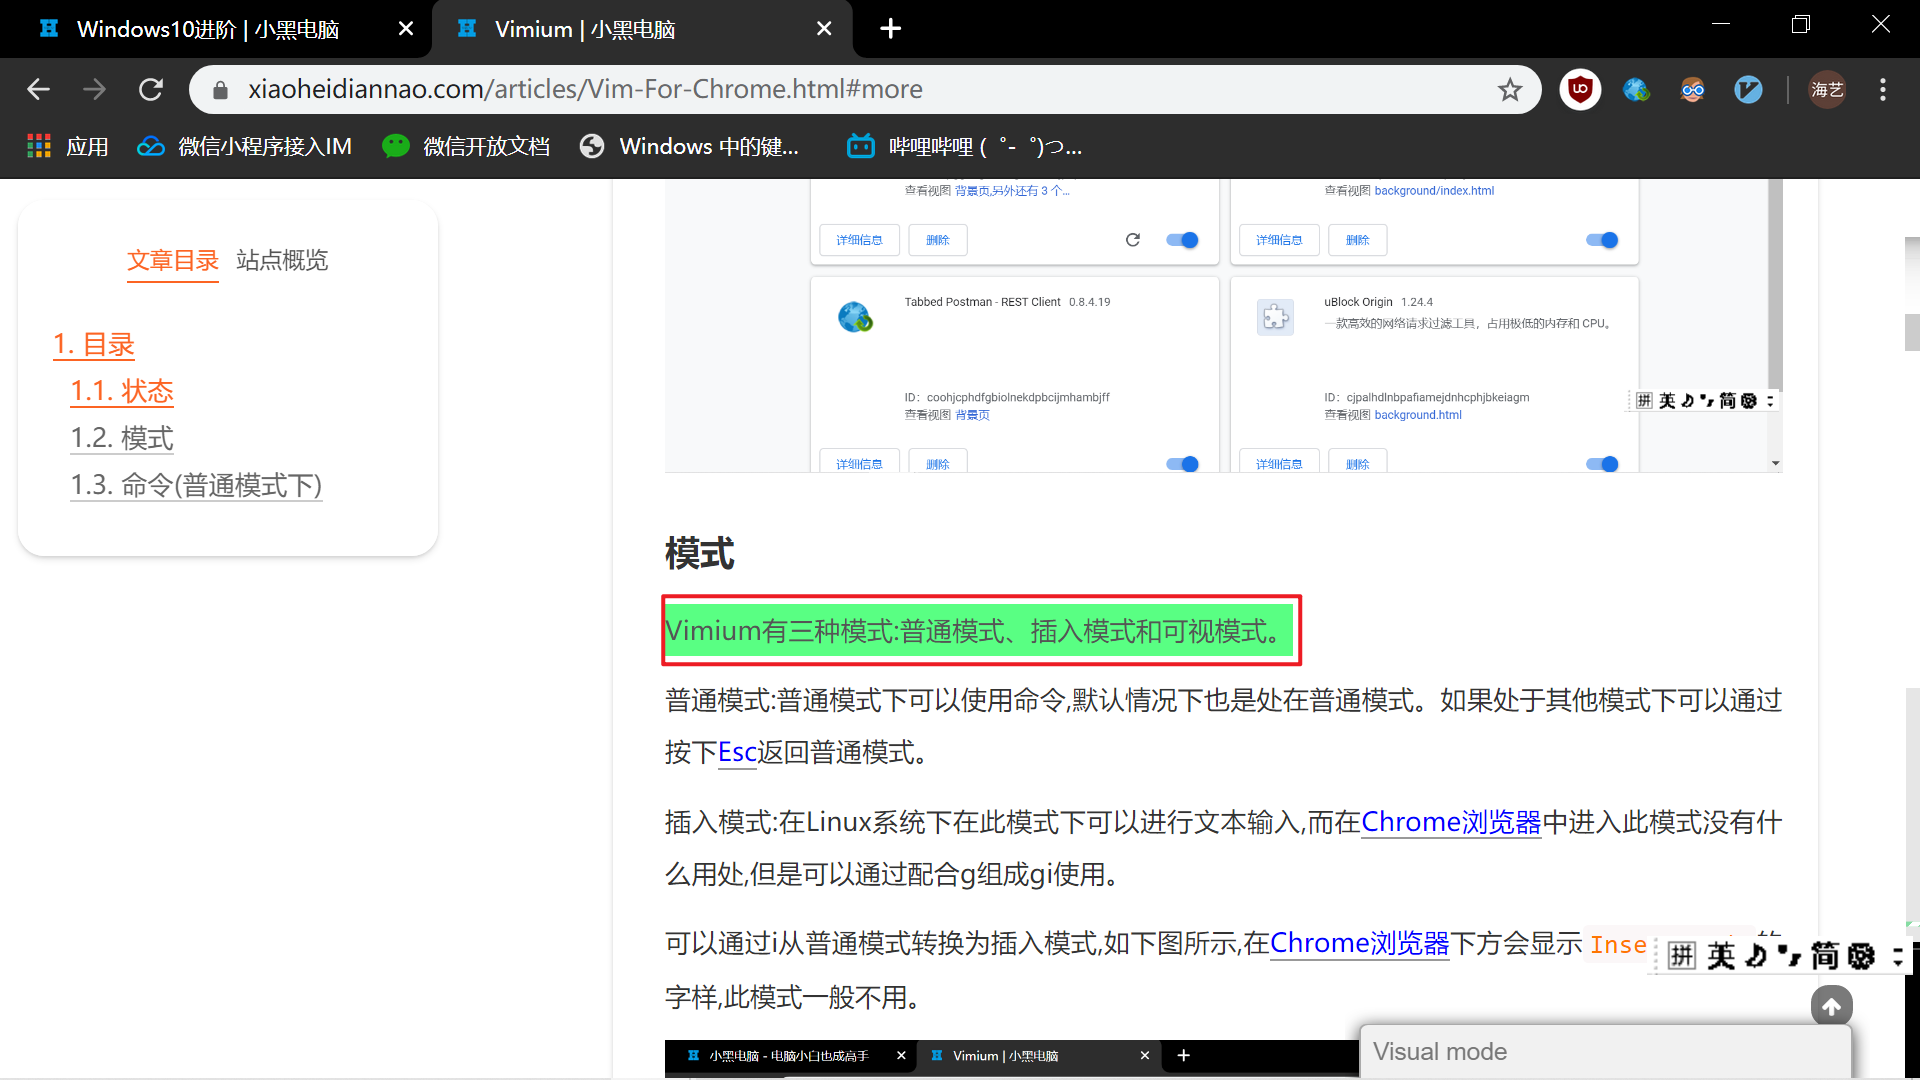The image size is (1920, 1080).
Task: Bookmark this page with the star icon
Action: click(x=1511, y=89)
